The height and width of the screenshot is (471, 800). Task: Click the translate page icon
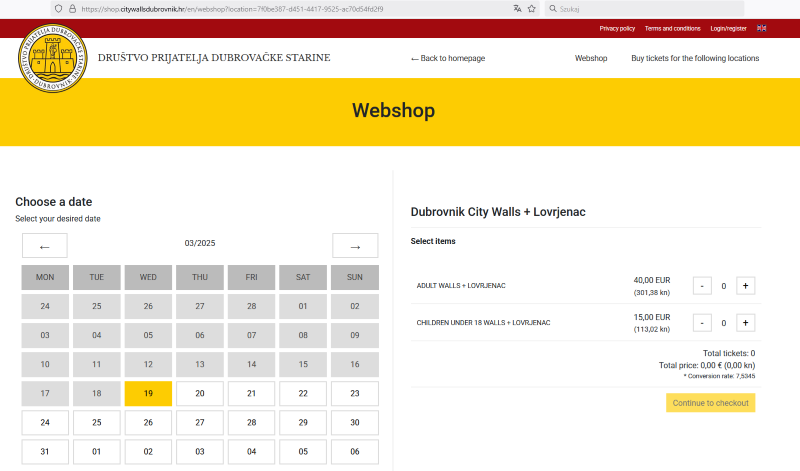(x=517, y=8)
